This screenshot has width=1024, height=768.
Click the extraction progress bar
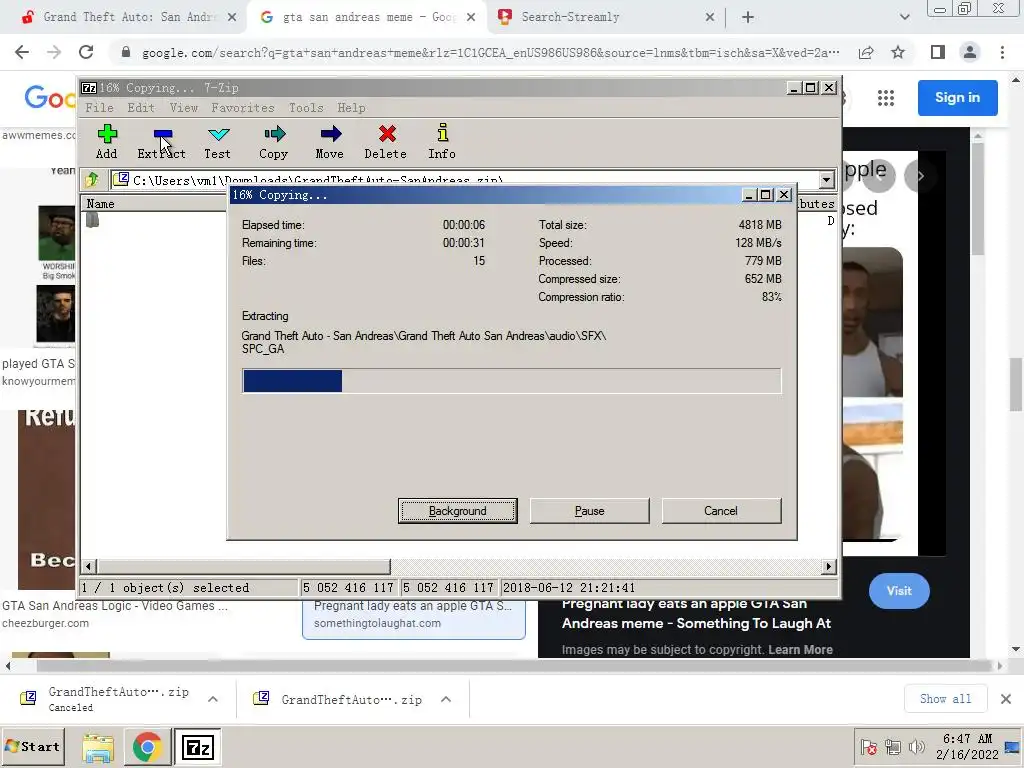(x=511, y=381)
